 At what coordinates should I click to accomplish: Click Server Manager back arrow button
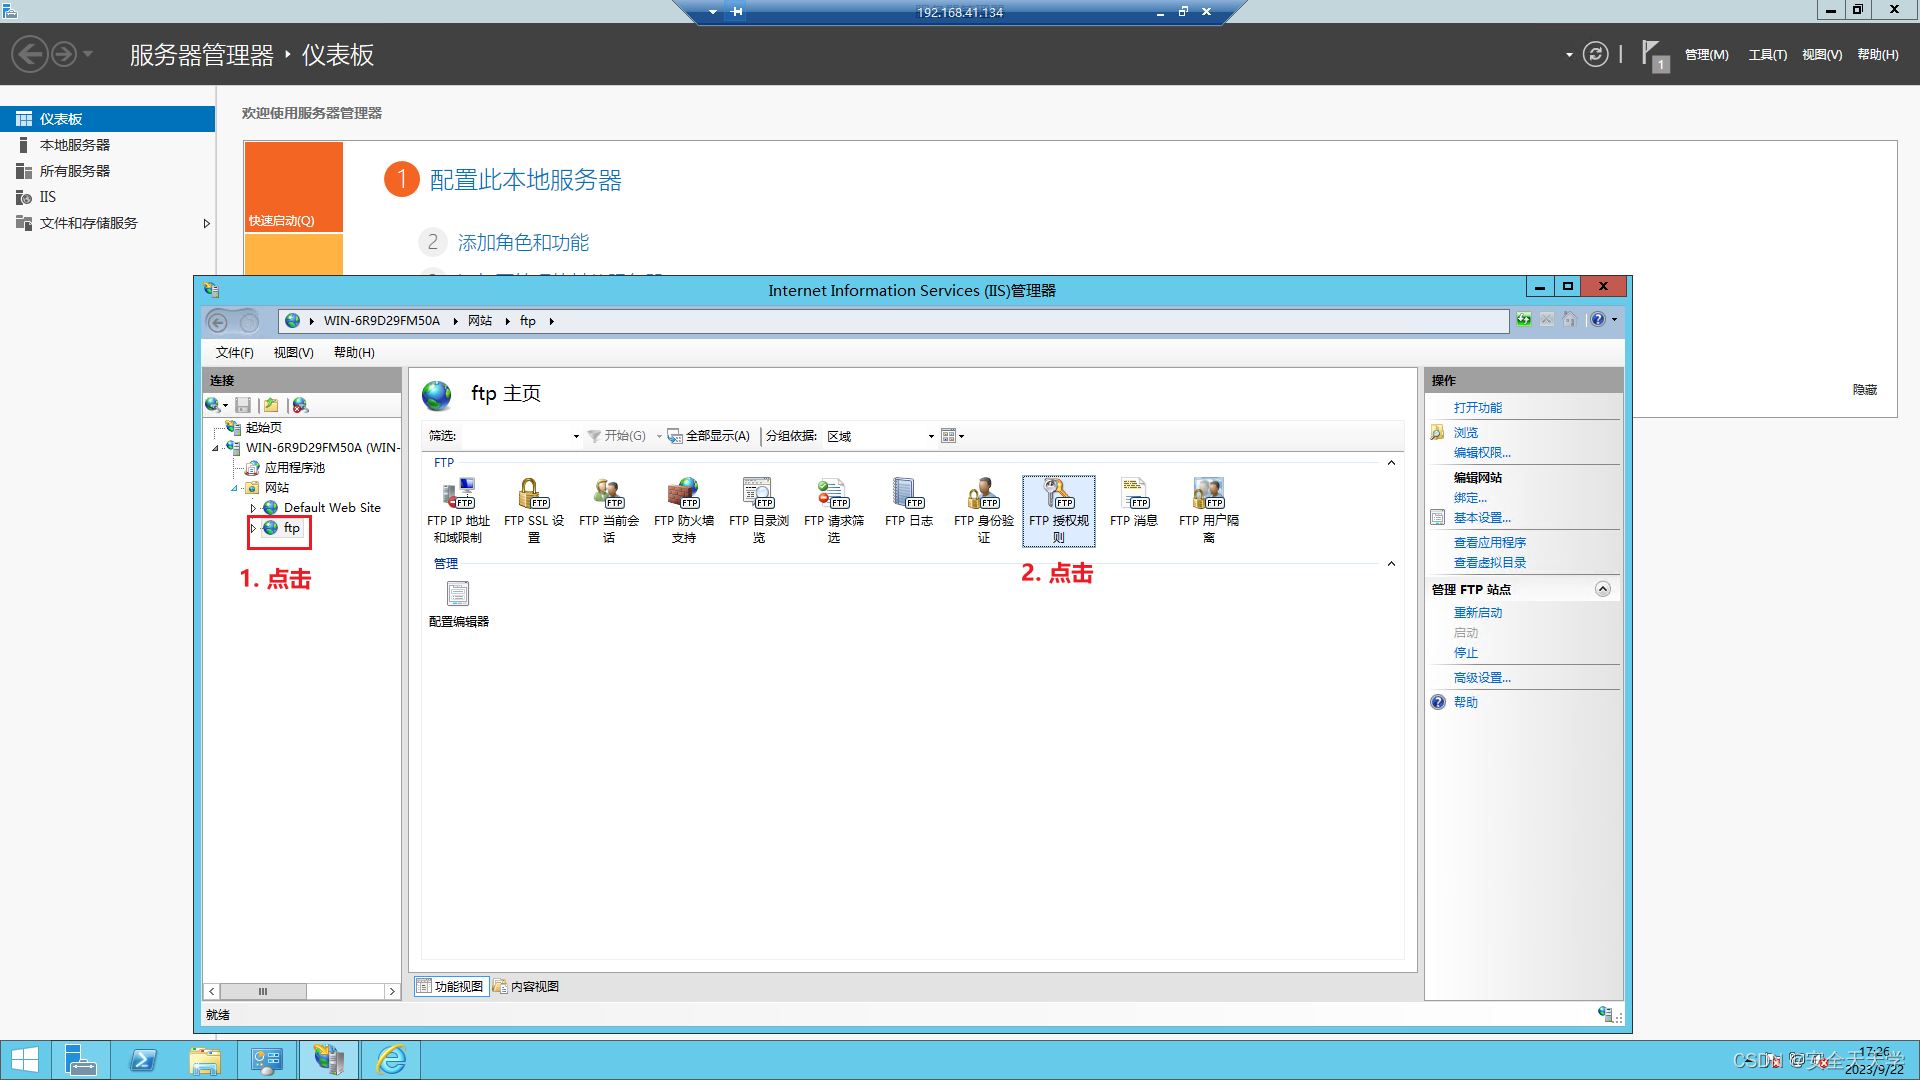[30, 54]
